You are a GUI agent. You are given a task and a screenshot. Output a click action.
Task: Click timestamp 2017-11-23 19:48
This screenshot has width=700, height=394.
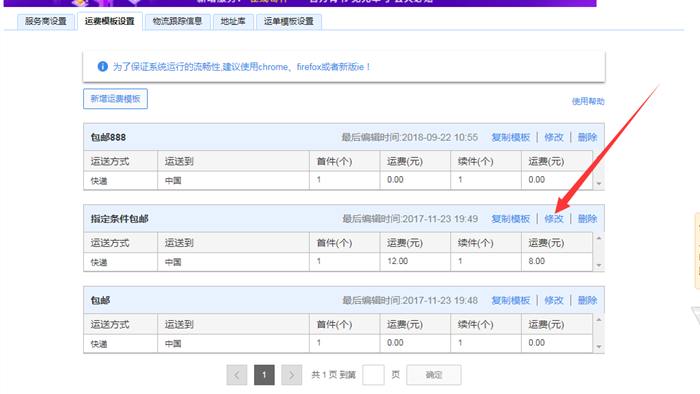440,301
